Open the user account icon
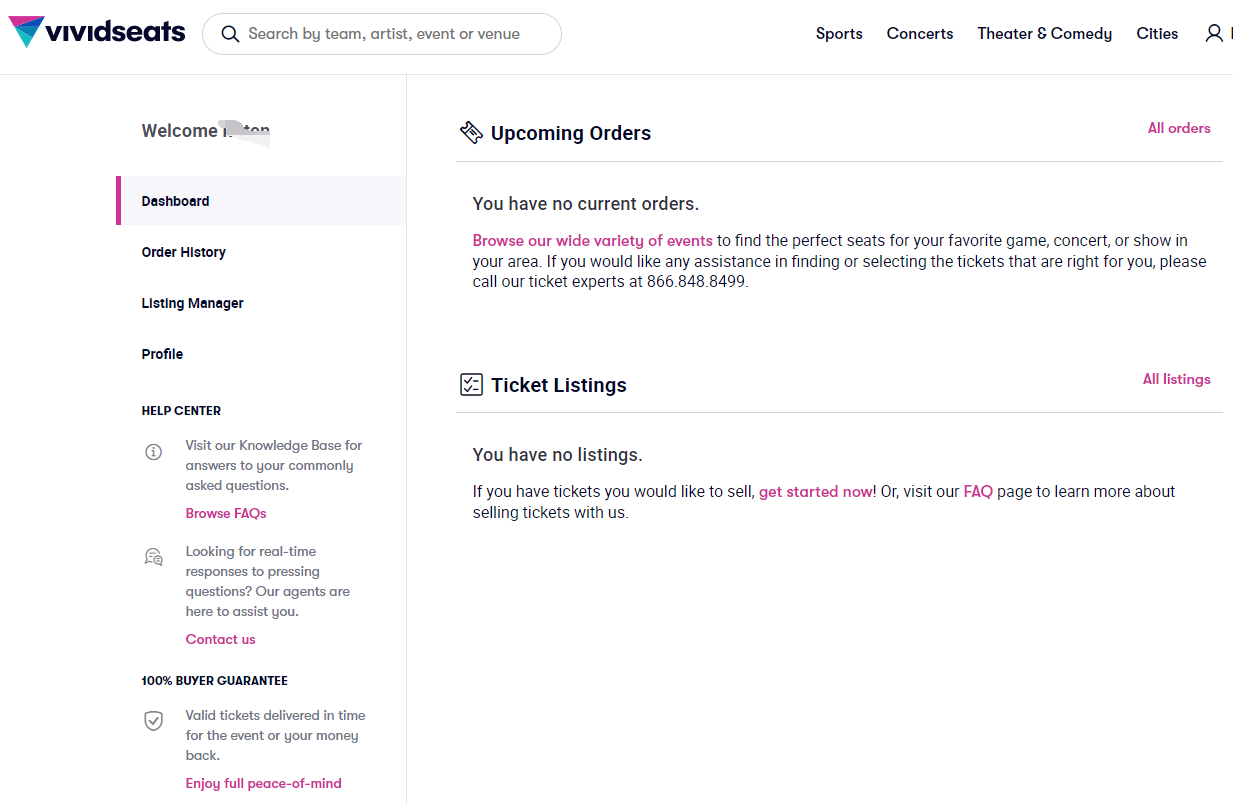Viewport: 1233px width, 805px height. (1214, 34)
